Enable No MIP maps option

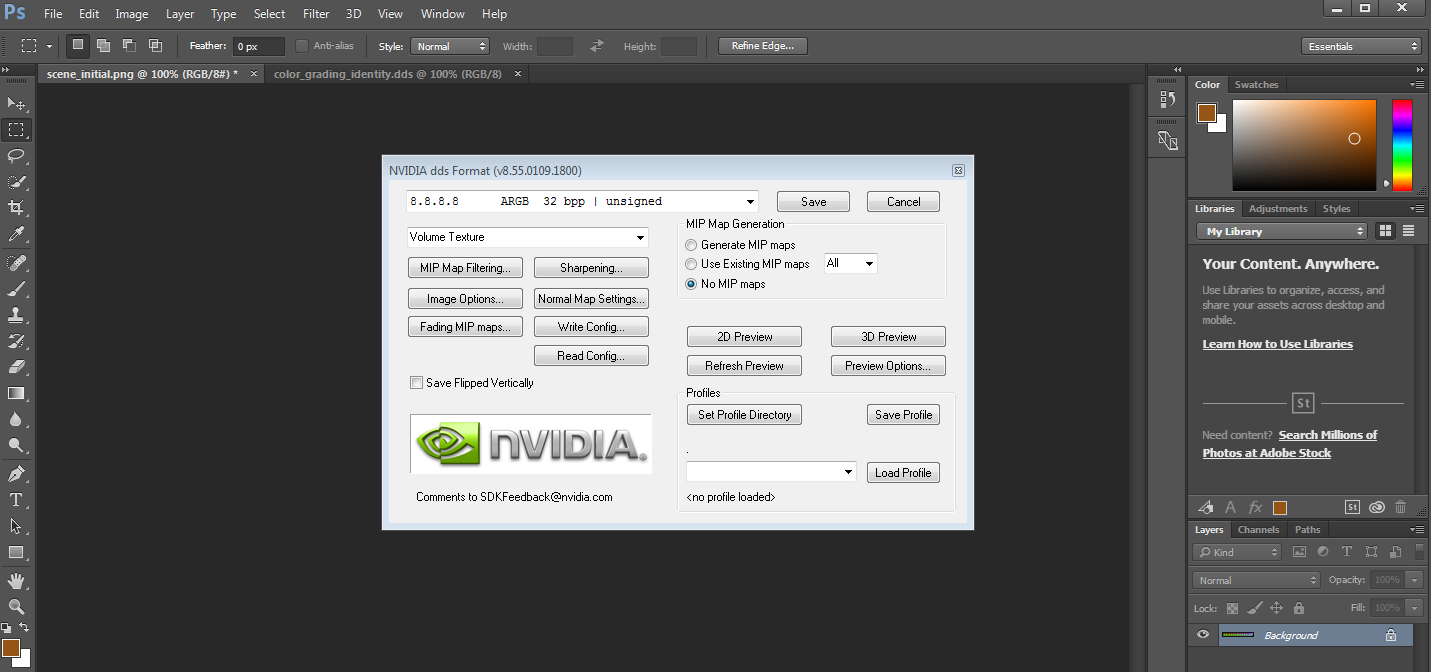click(x=690, y=283)
